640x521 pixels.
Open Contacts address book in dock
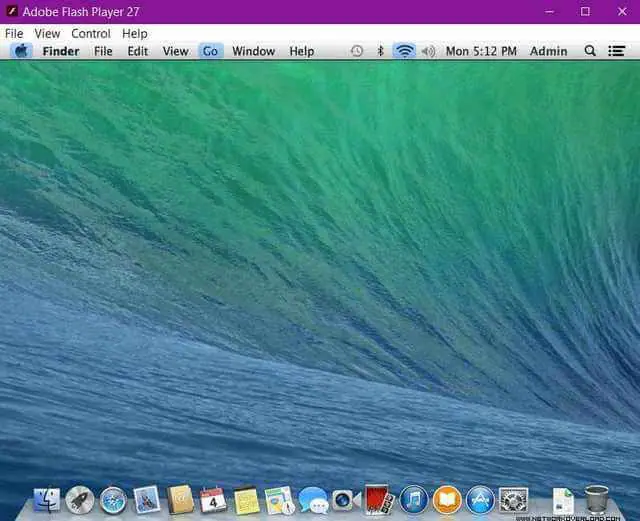(x=180, y=499)
